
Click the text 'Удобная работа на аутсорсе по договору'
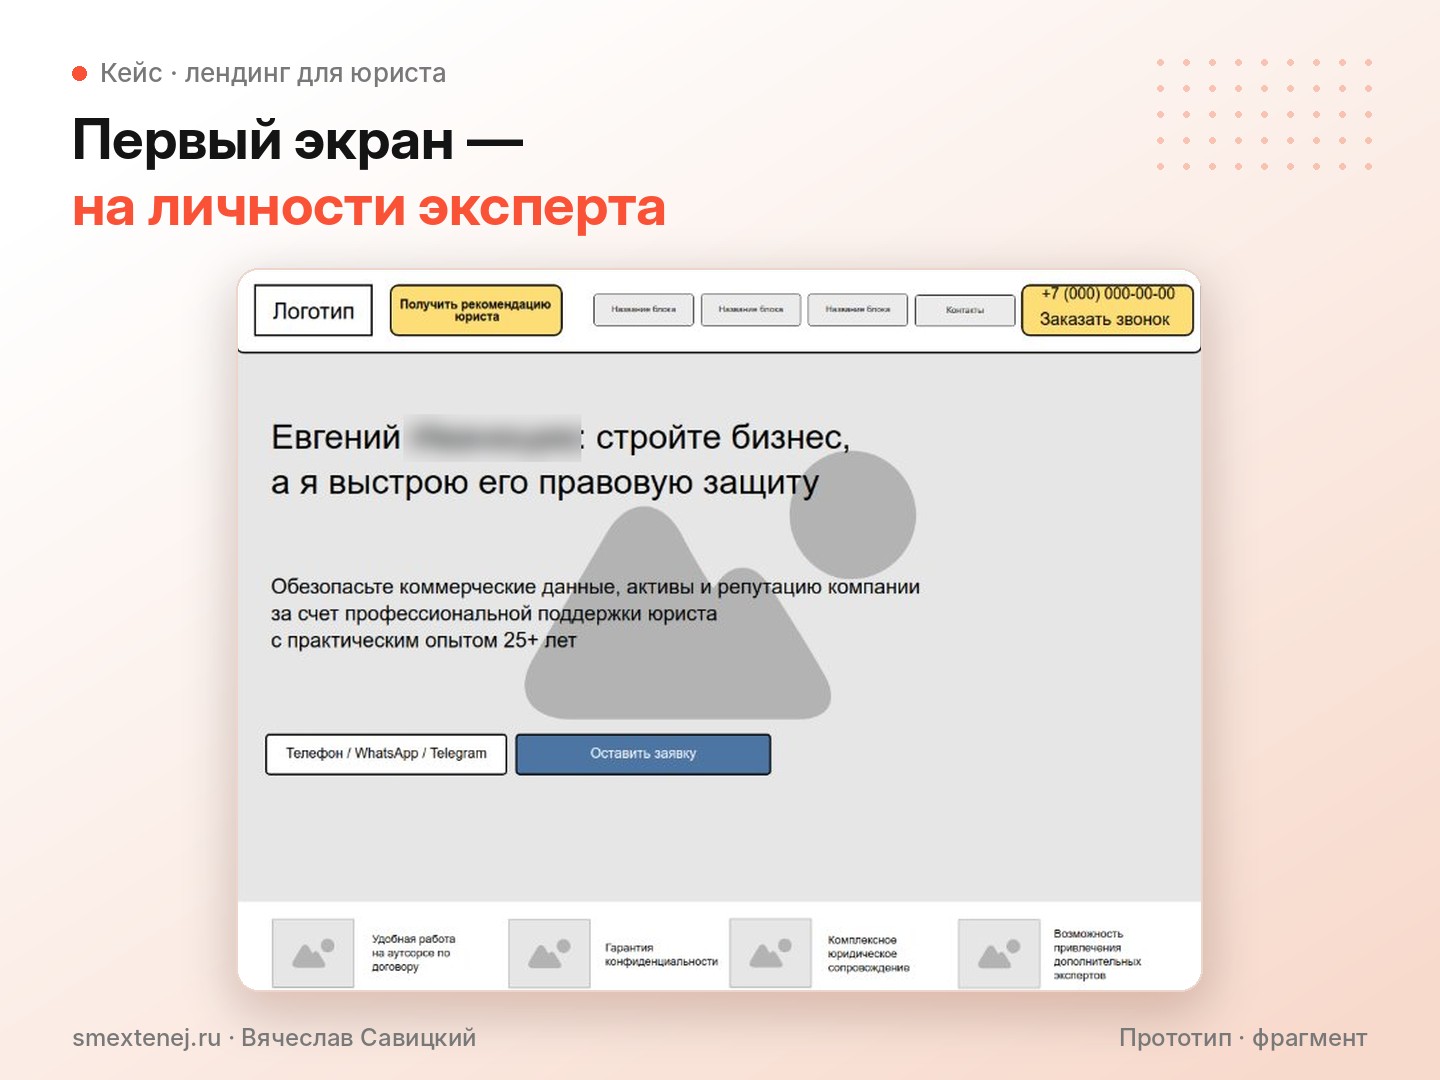pos(413,953)
